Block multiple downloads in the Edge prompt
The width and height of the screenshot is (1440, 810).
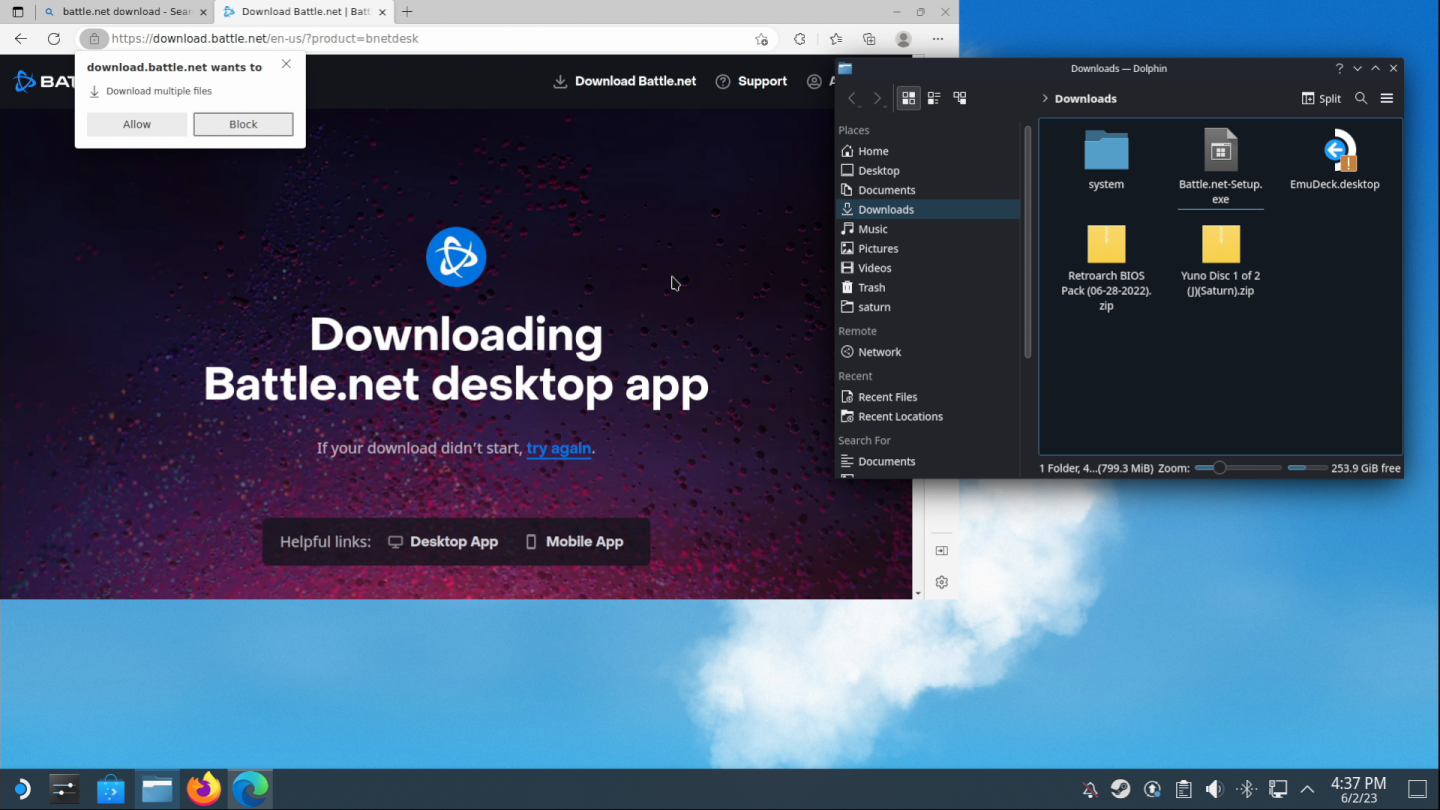243,124
